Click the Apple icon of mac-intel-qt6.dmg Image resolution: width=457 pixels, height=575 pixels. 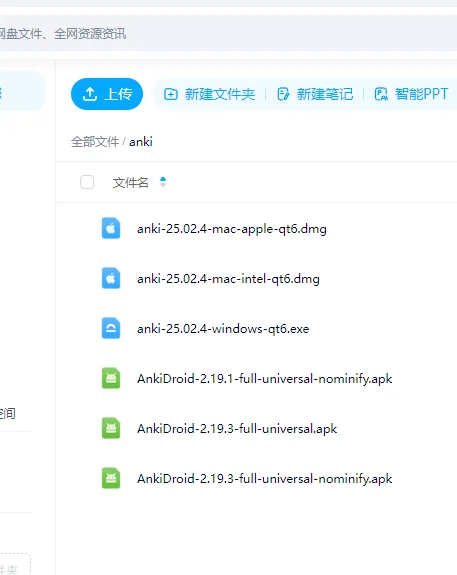point(111,278)
